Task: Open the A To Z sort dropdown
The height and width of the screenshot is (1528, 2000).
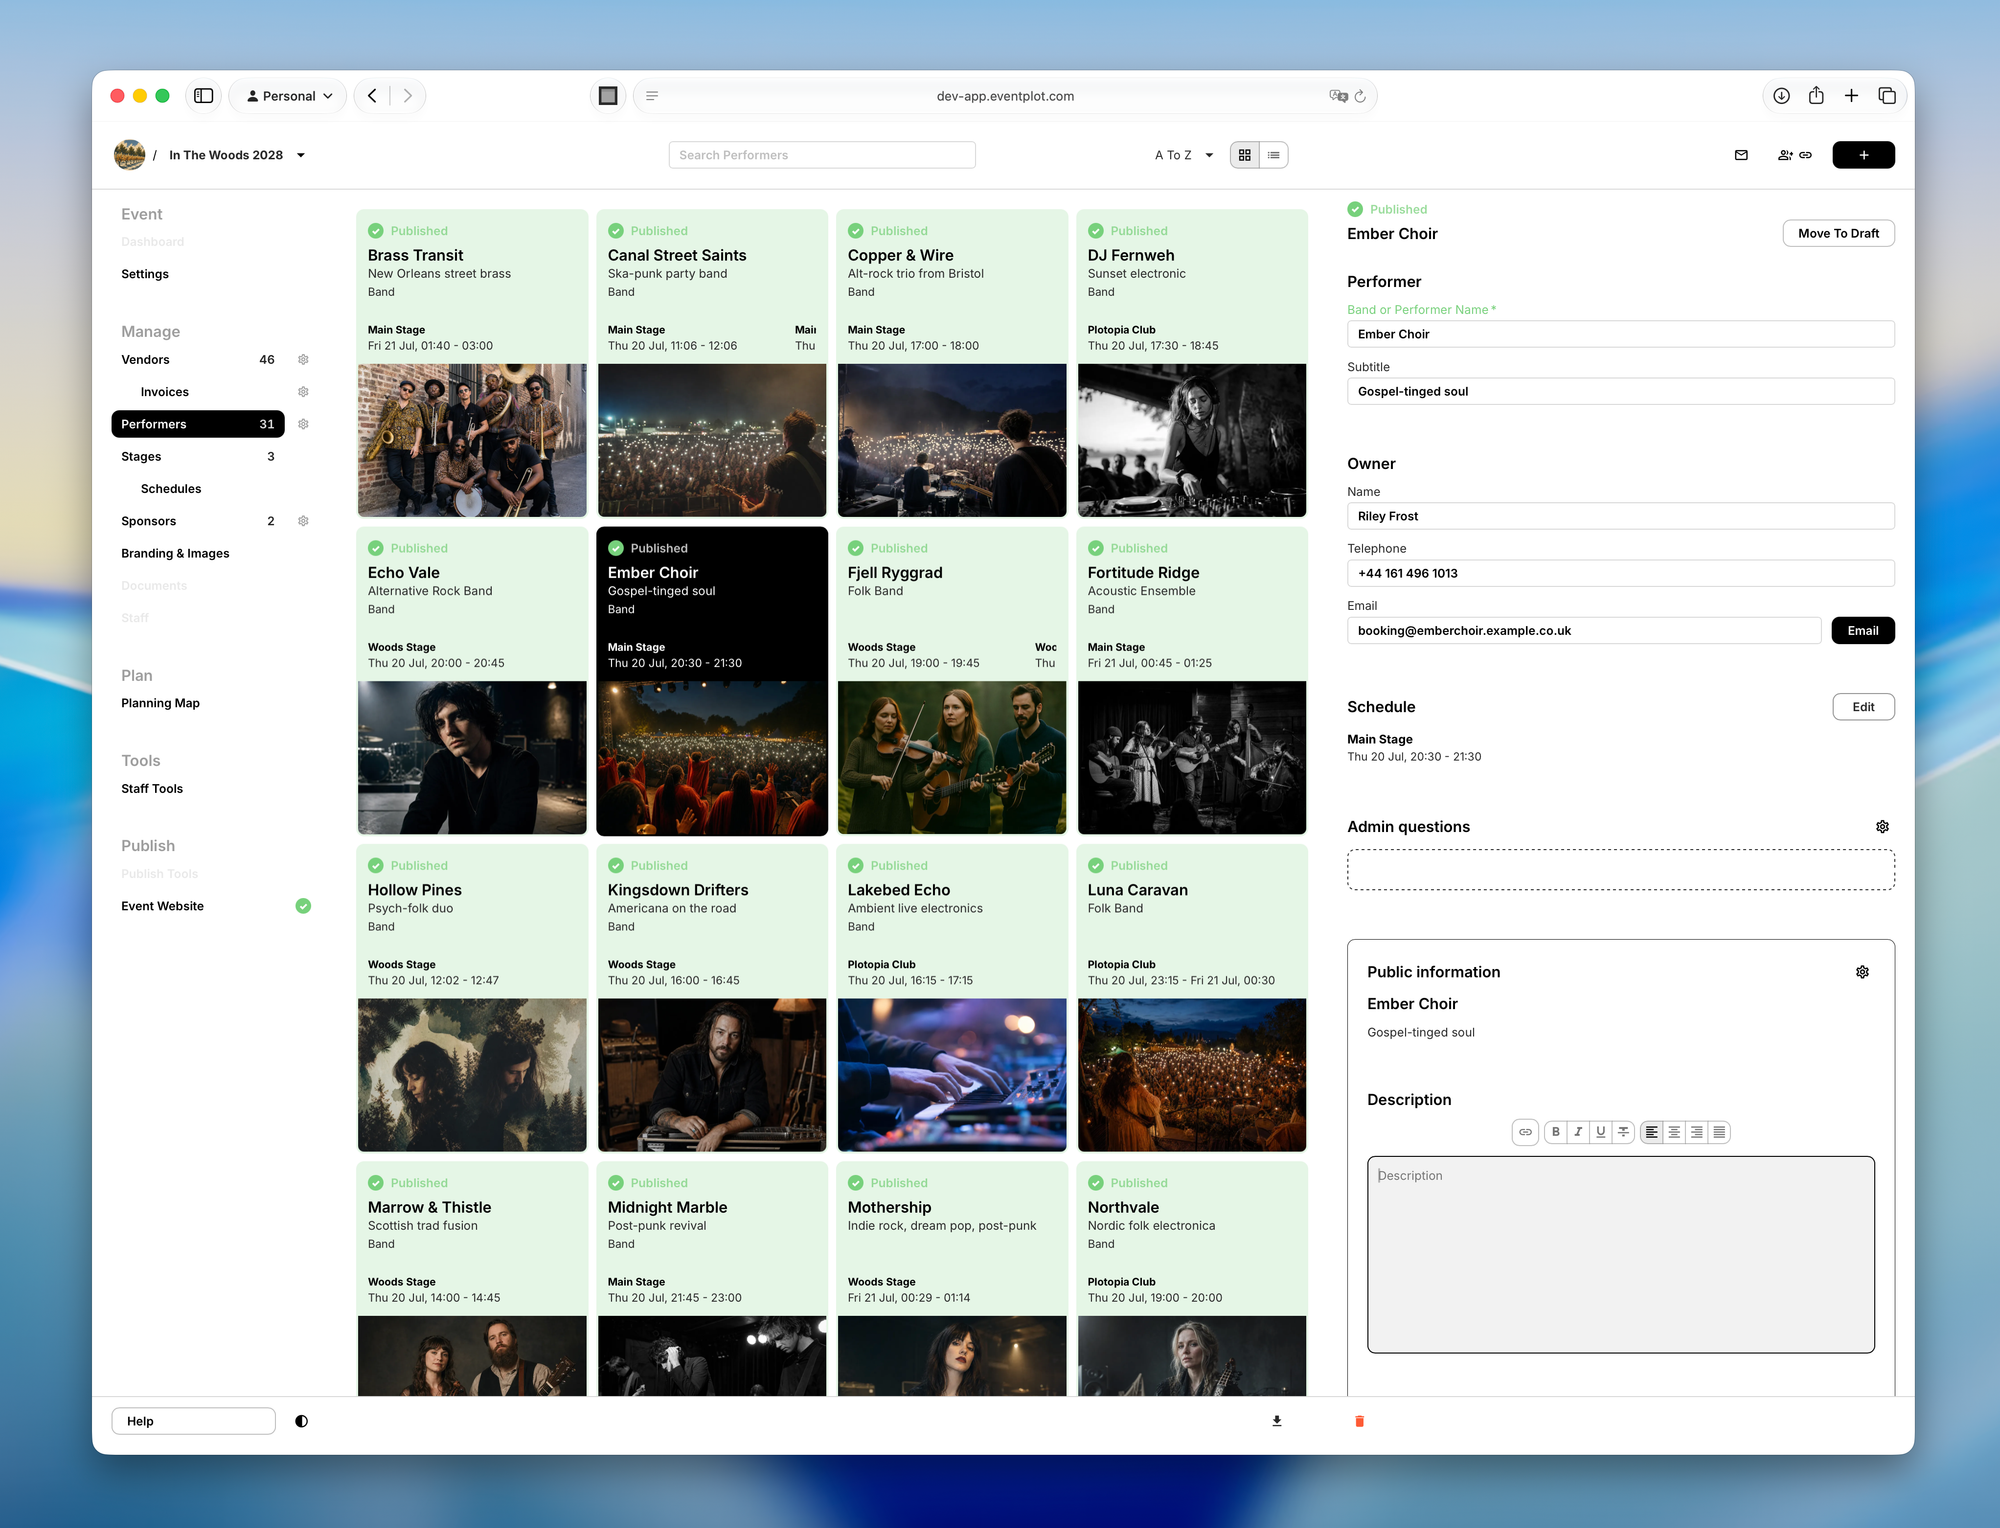Action: tap(1184, 155)
